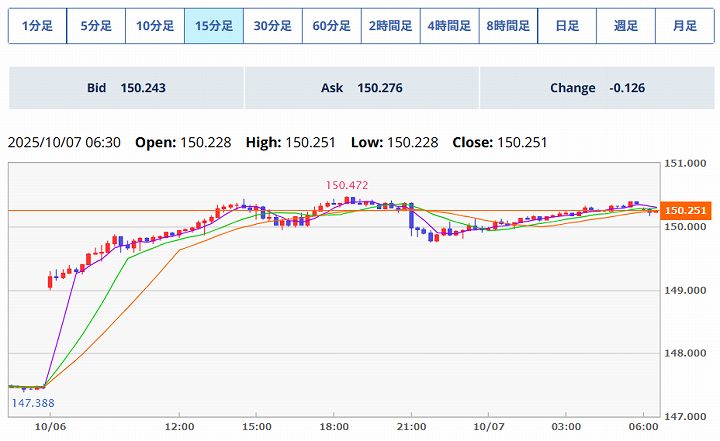This screenshot has width=720, height=441.
Task: Select the 60分足 timeframe
Action: (x=331, y=26)
